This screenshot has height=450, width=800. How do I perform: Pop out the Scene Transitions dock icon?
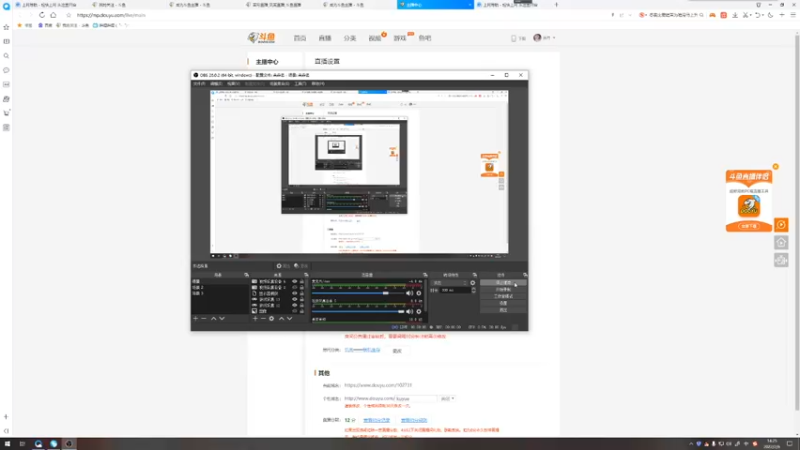pos(474,275)
